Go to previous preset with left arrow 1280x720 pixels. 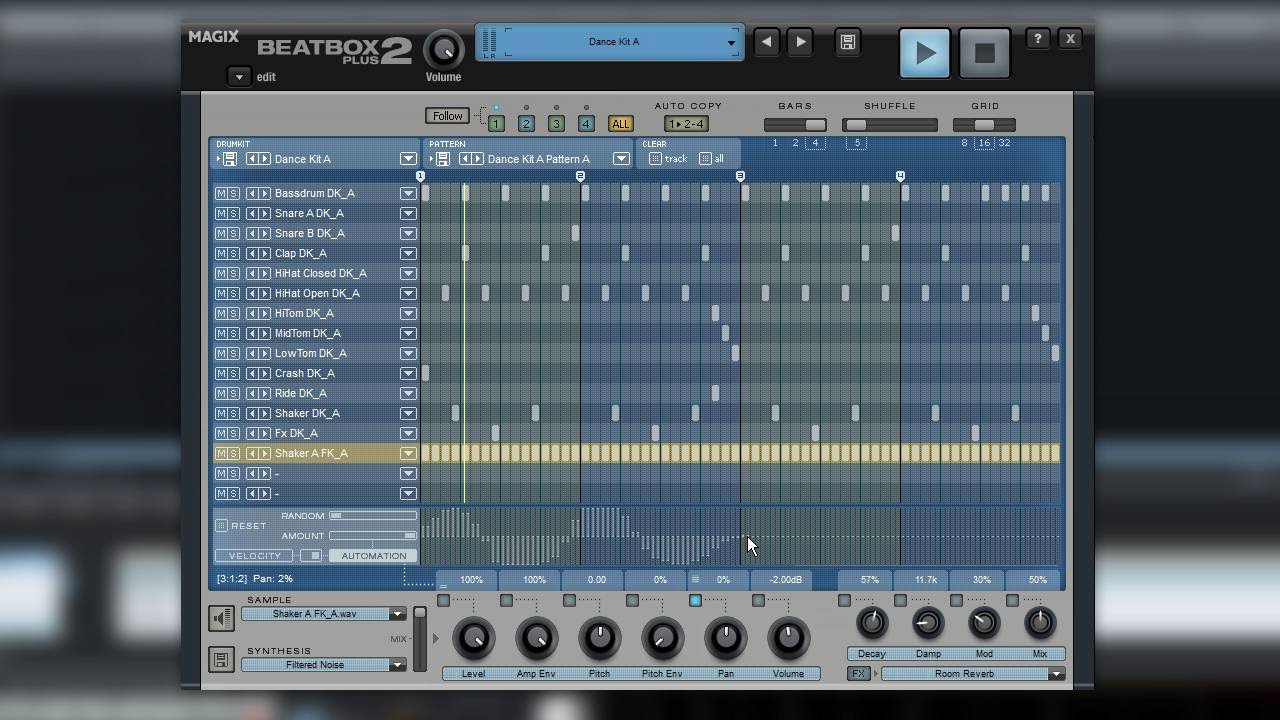click(766, 42)
